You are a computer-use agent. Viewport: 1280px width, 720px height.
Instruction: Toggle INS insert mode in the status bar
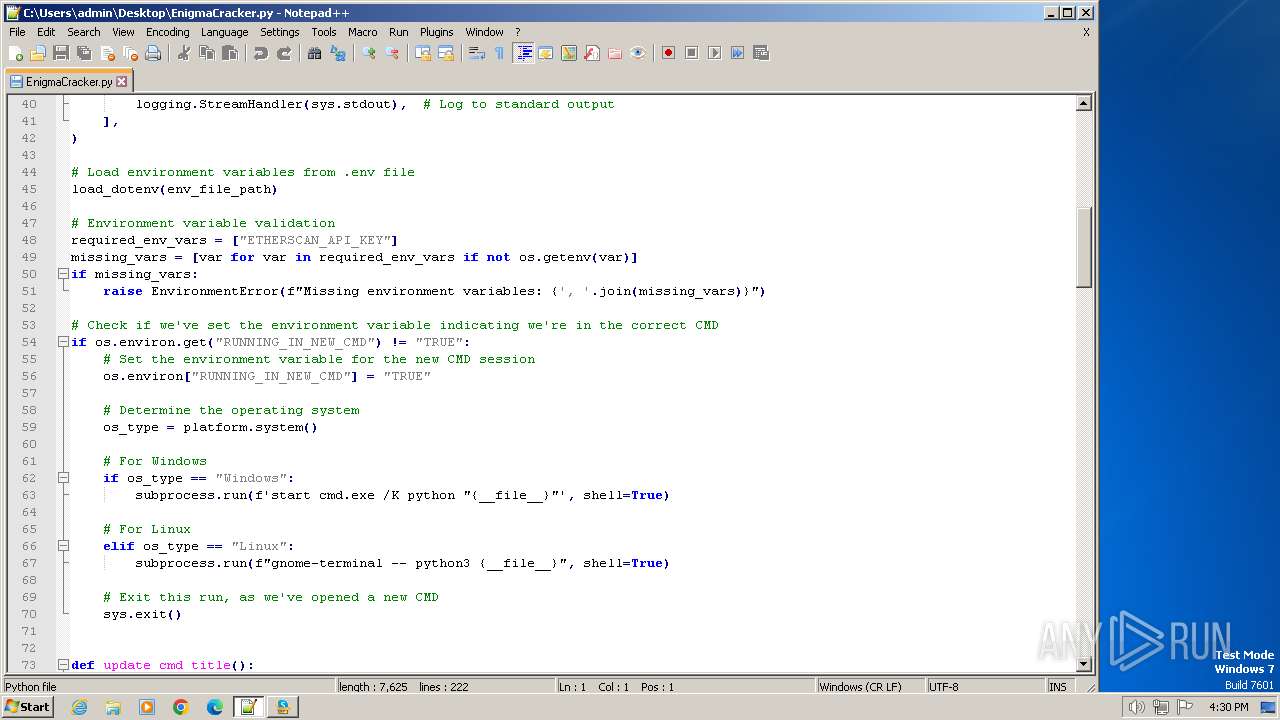1058,687
